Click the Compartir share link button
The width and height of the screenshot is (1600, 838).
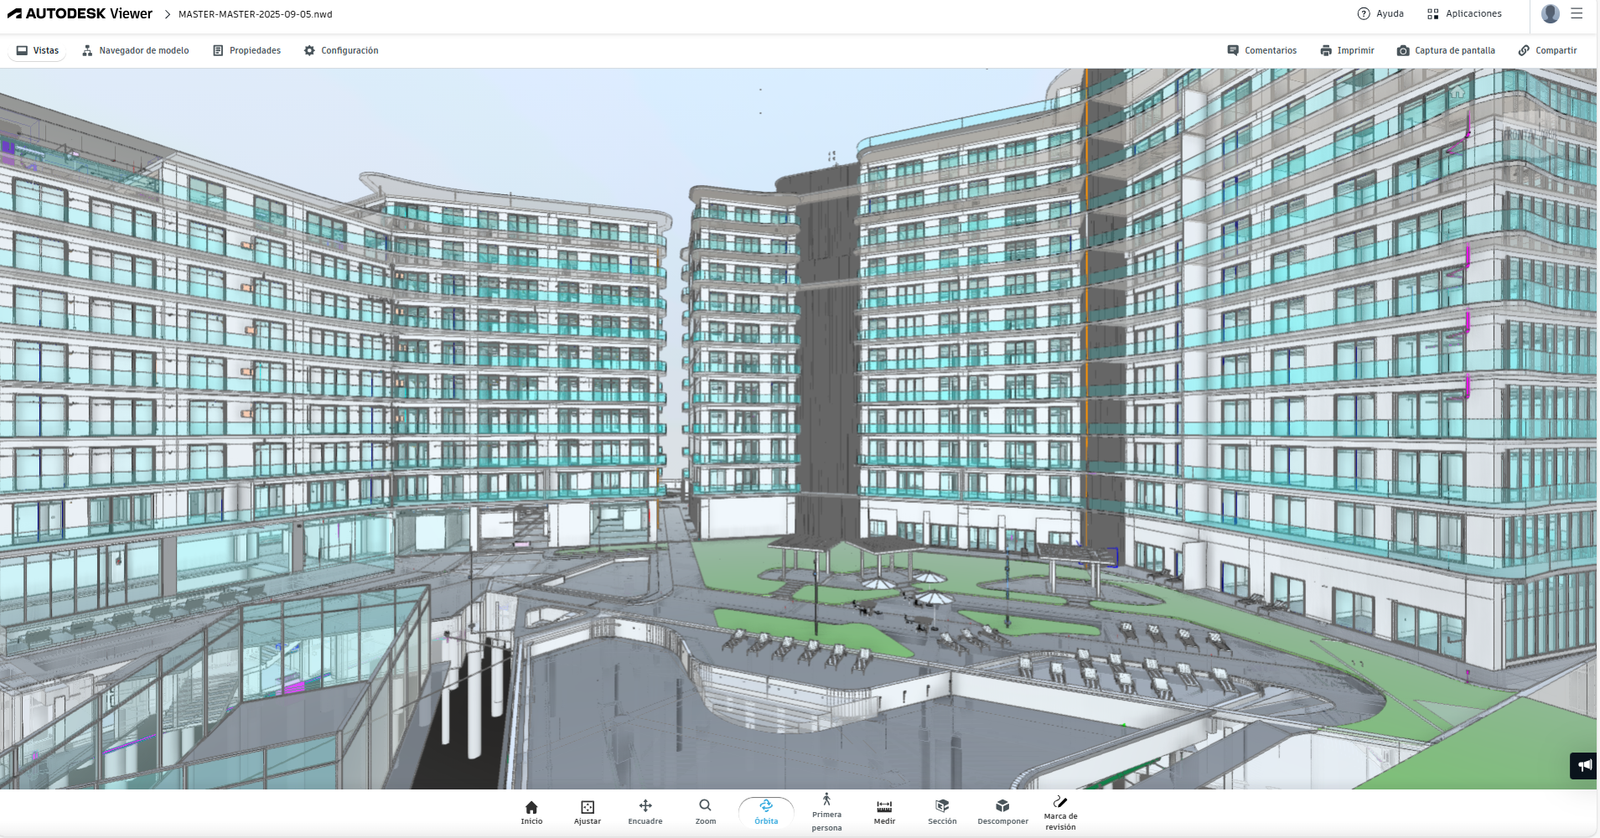tap(1547, 50)
